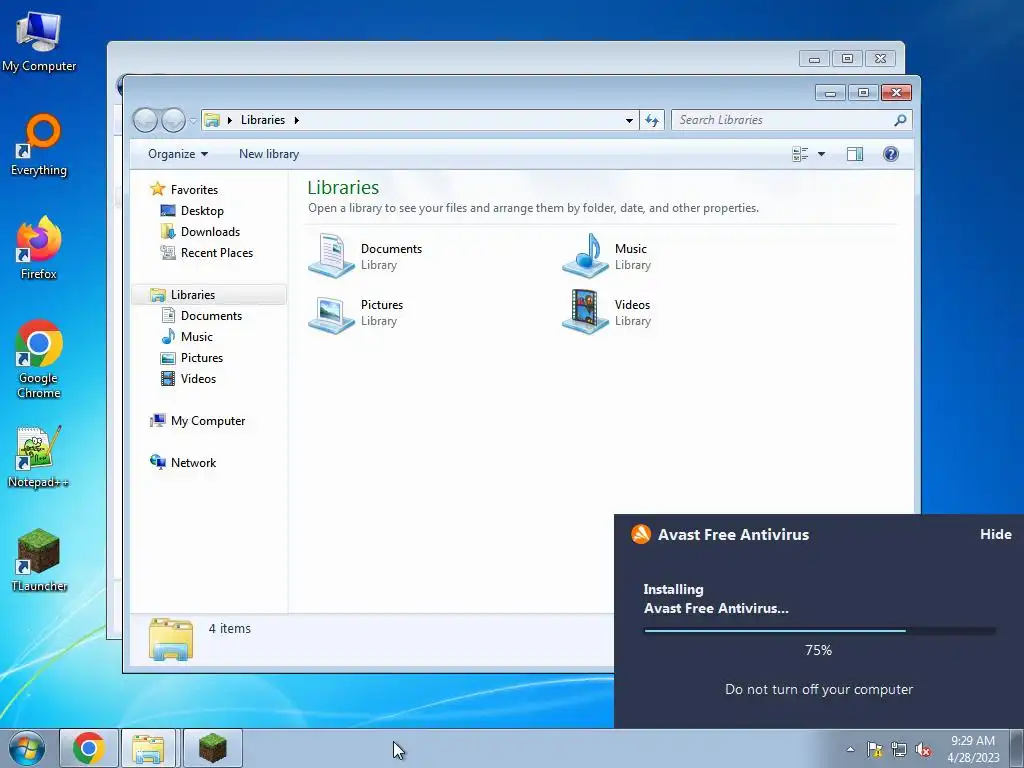The image size is (1024, 768).
Task: Click the Libraries heading text
Action: pos(343,187)
